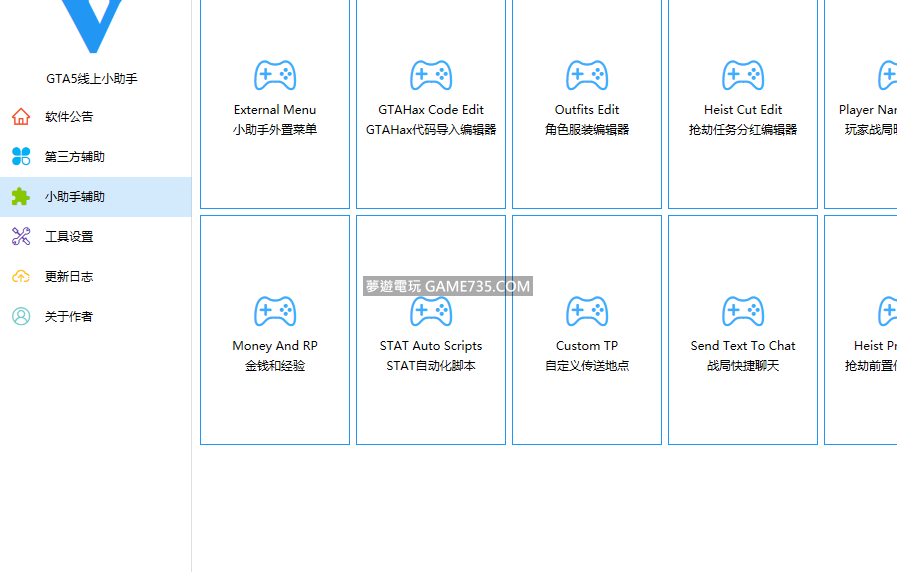Click the 自定义传送地点 text label
Image resolution: width=897 pixels, height=572 pixels.
[587, 366]
